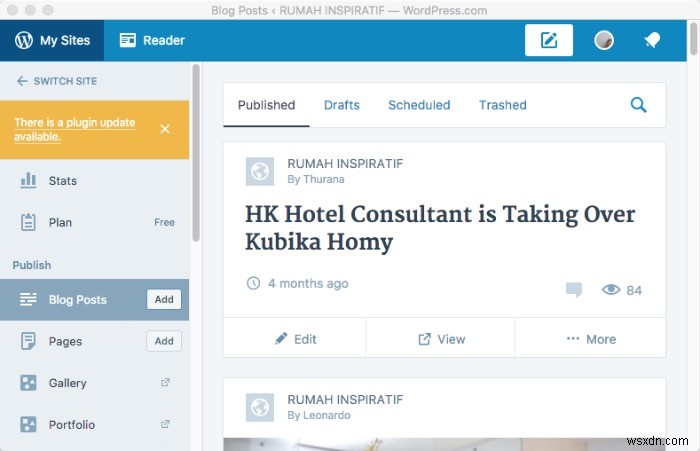The height and width of the screenshot is (451, 700).
Task: View the HK Hotel Consultant post
Action: pyautogui.click(x=441, y=339)
